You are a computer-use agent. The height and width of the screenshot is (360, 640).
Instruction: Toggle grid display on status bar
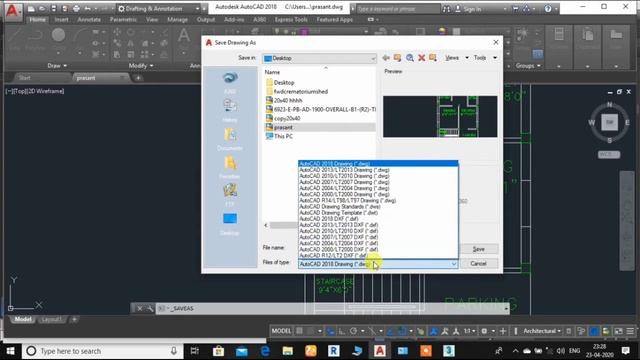tap(300, 331)
